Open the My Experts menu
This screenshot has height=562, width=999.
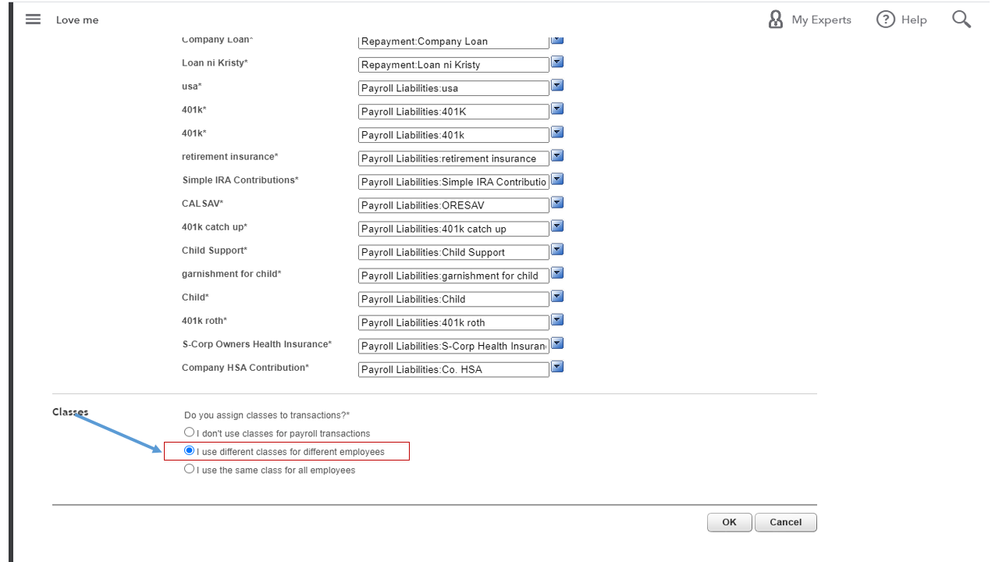pyautogui.click(x=821, y=20)
